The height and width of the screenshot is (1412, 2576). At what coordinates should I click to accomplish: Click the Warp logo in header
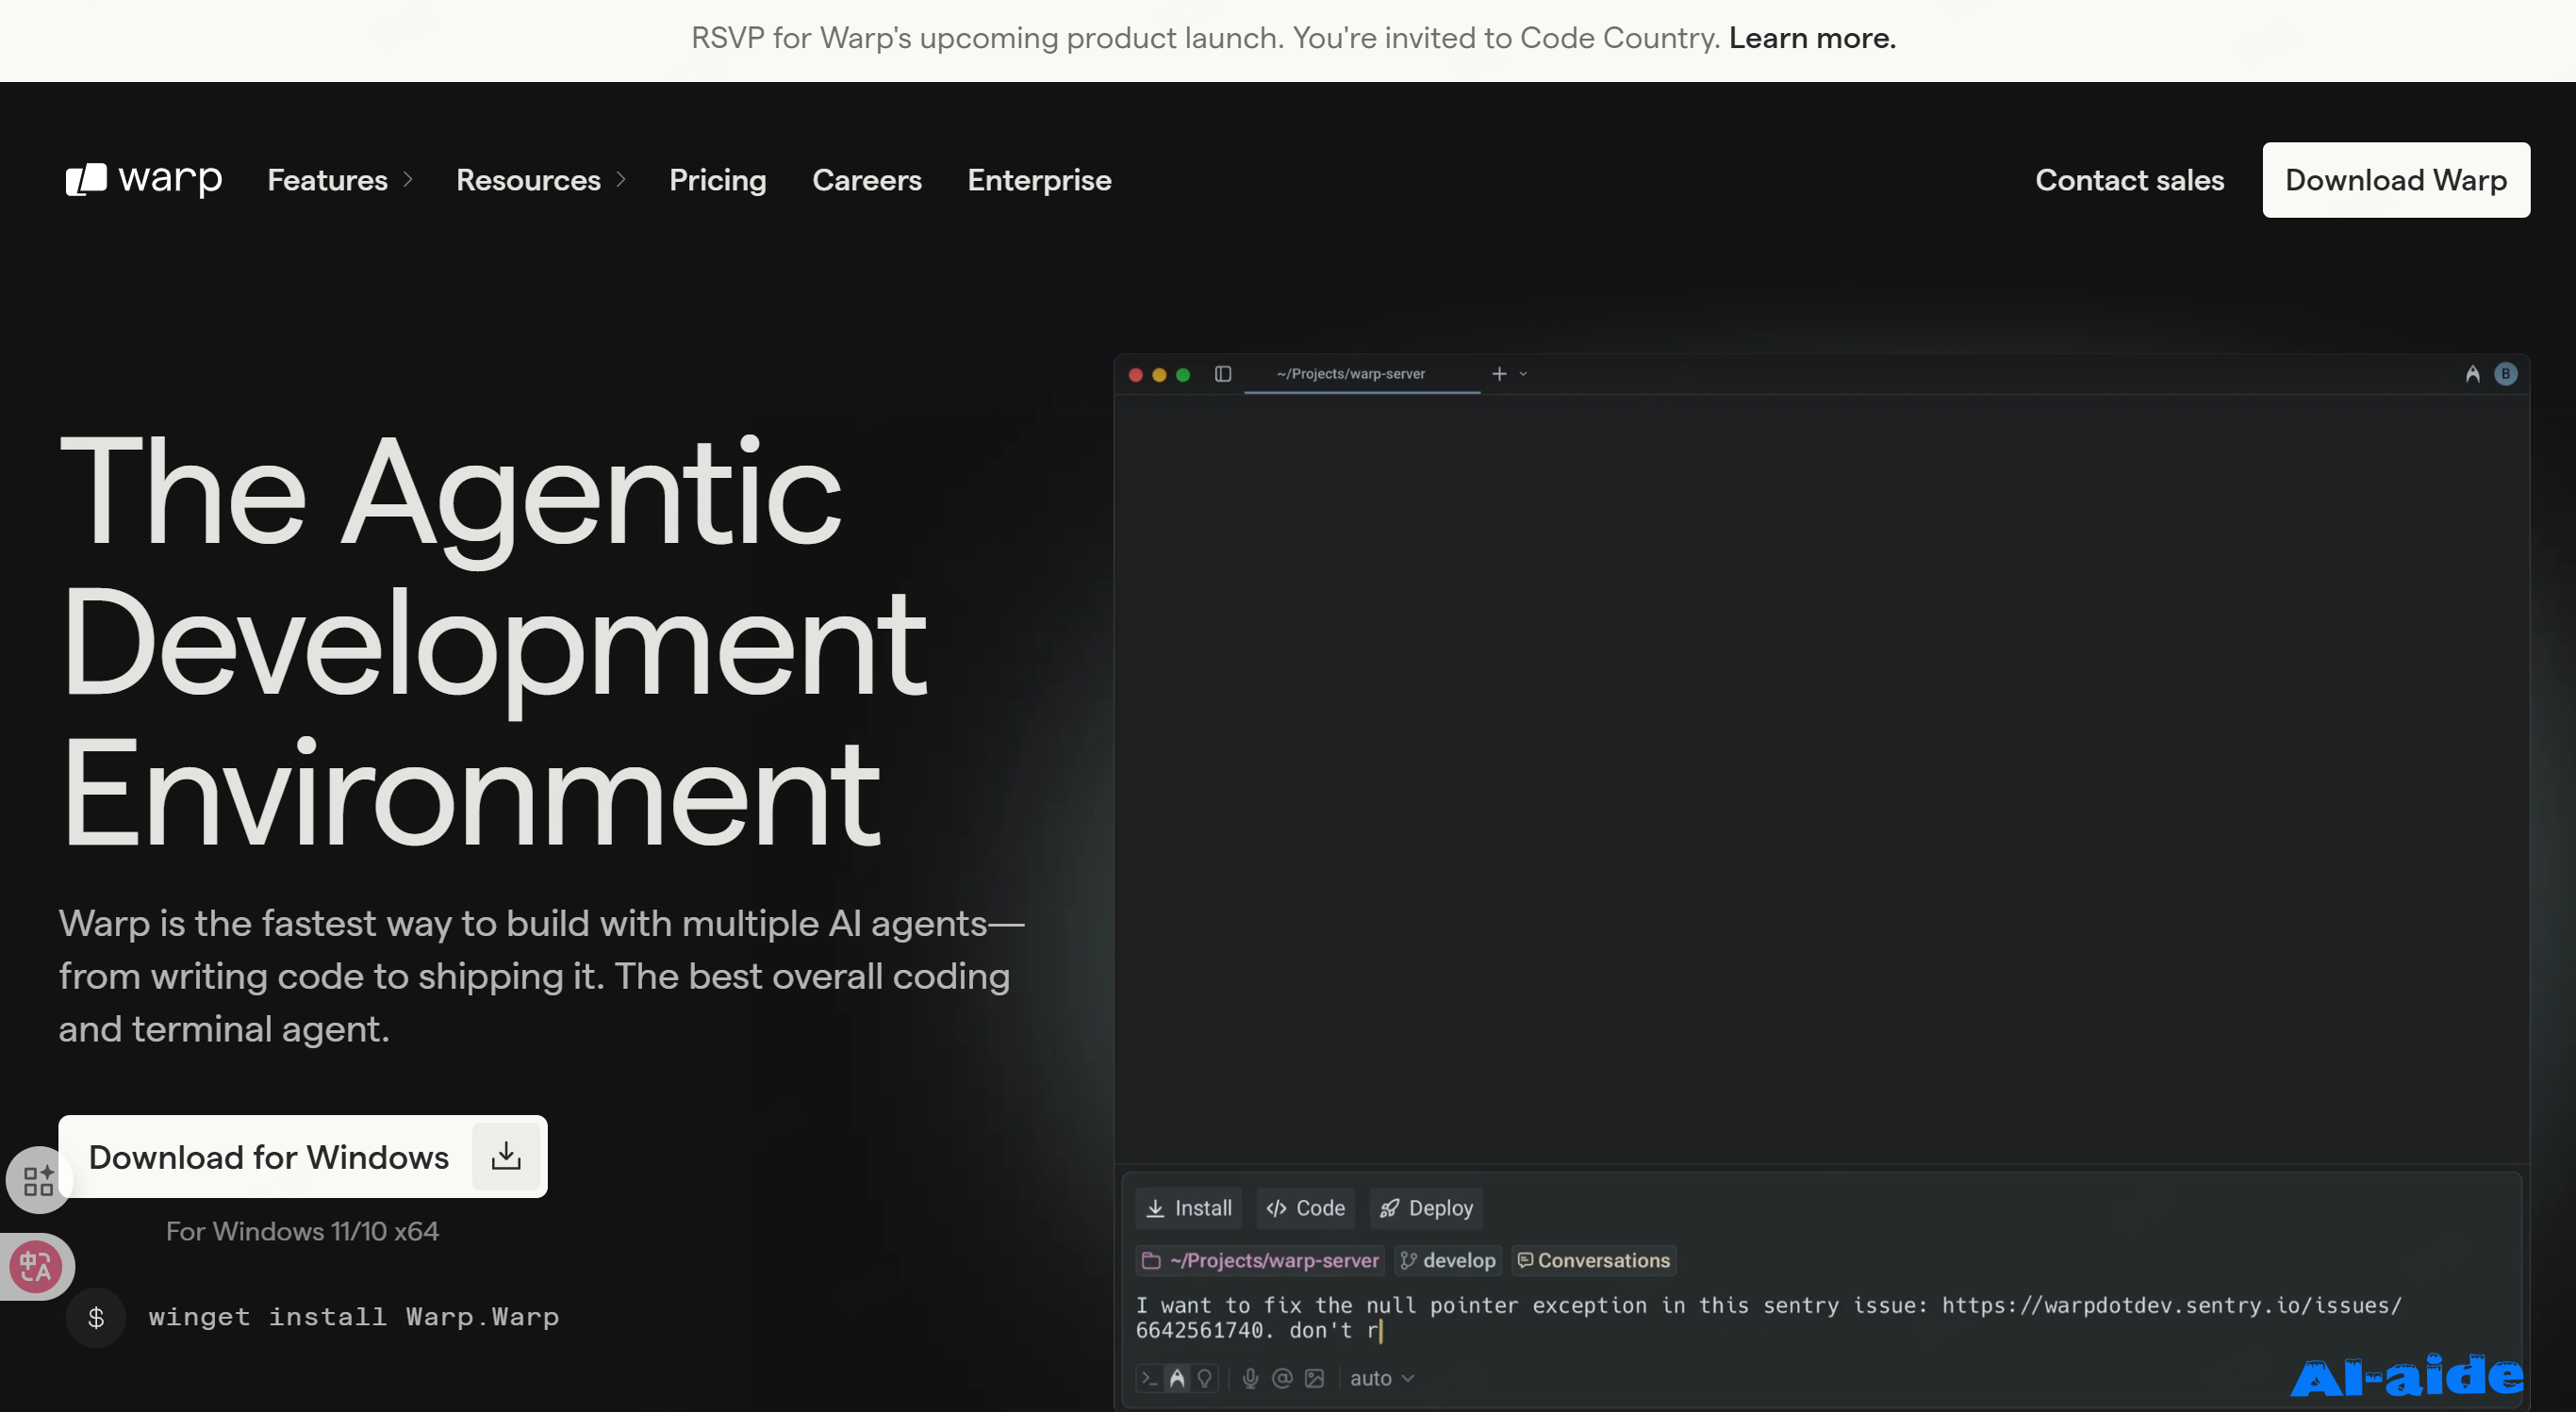point(144,179)
